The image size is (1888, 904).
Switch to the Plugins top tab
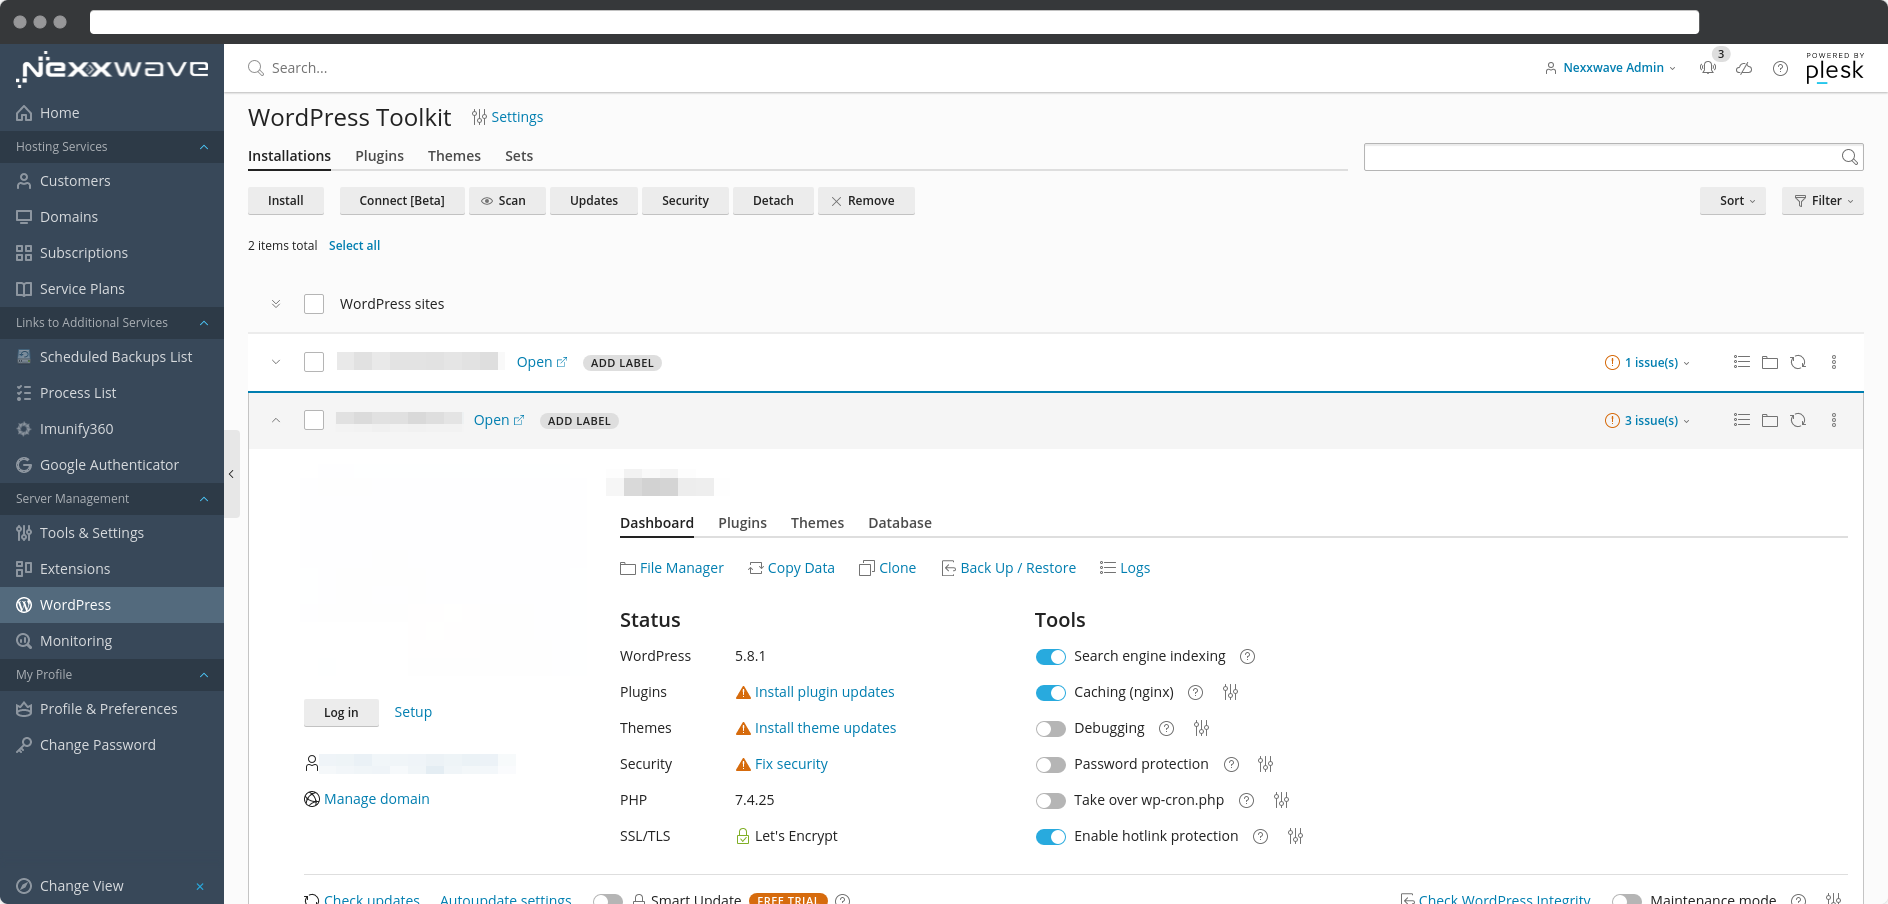pyautogui.click(x=379, y=156)
